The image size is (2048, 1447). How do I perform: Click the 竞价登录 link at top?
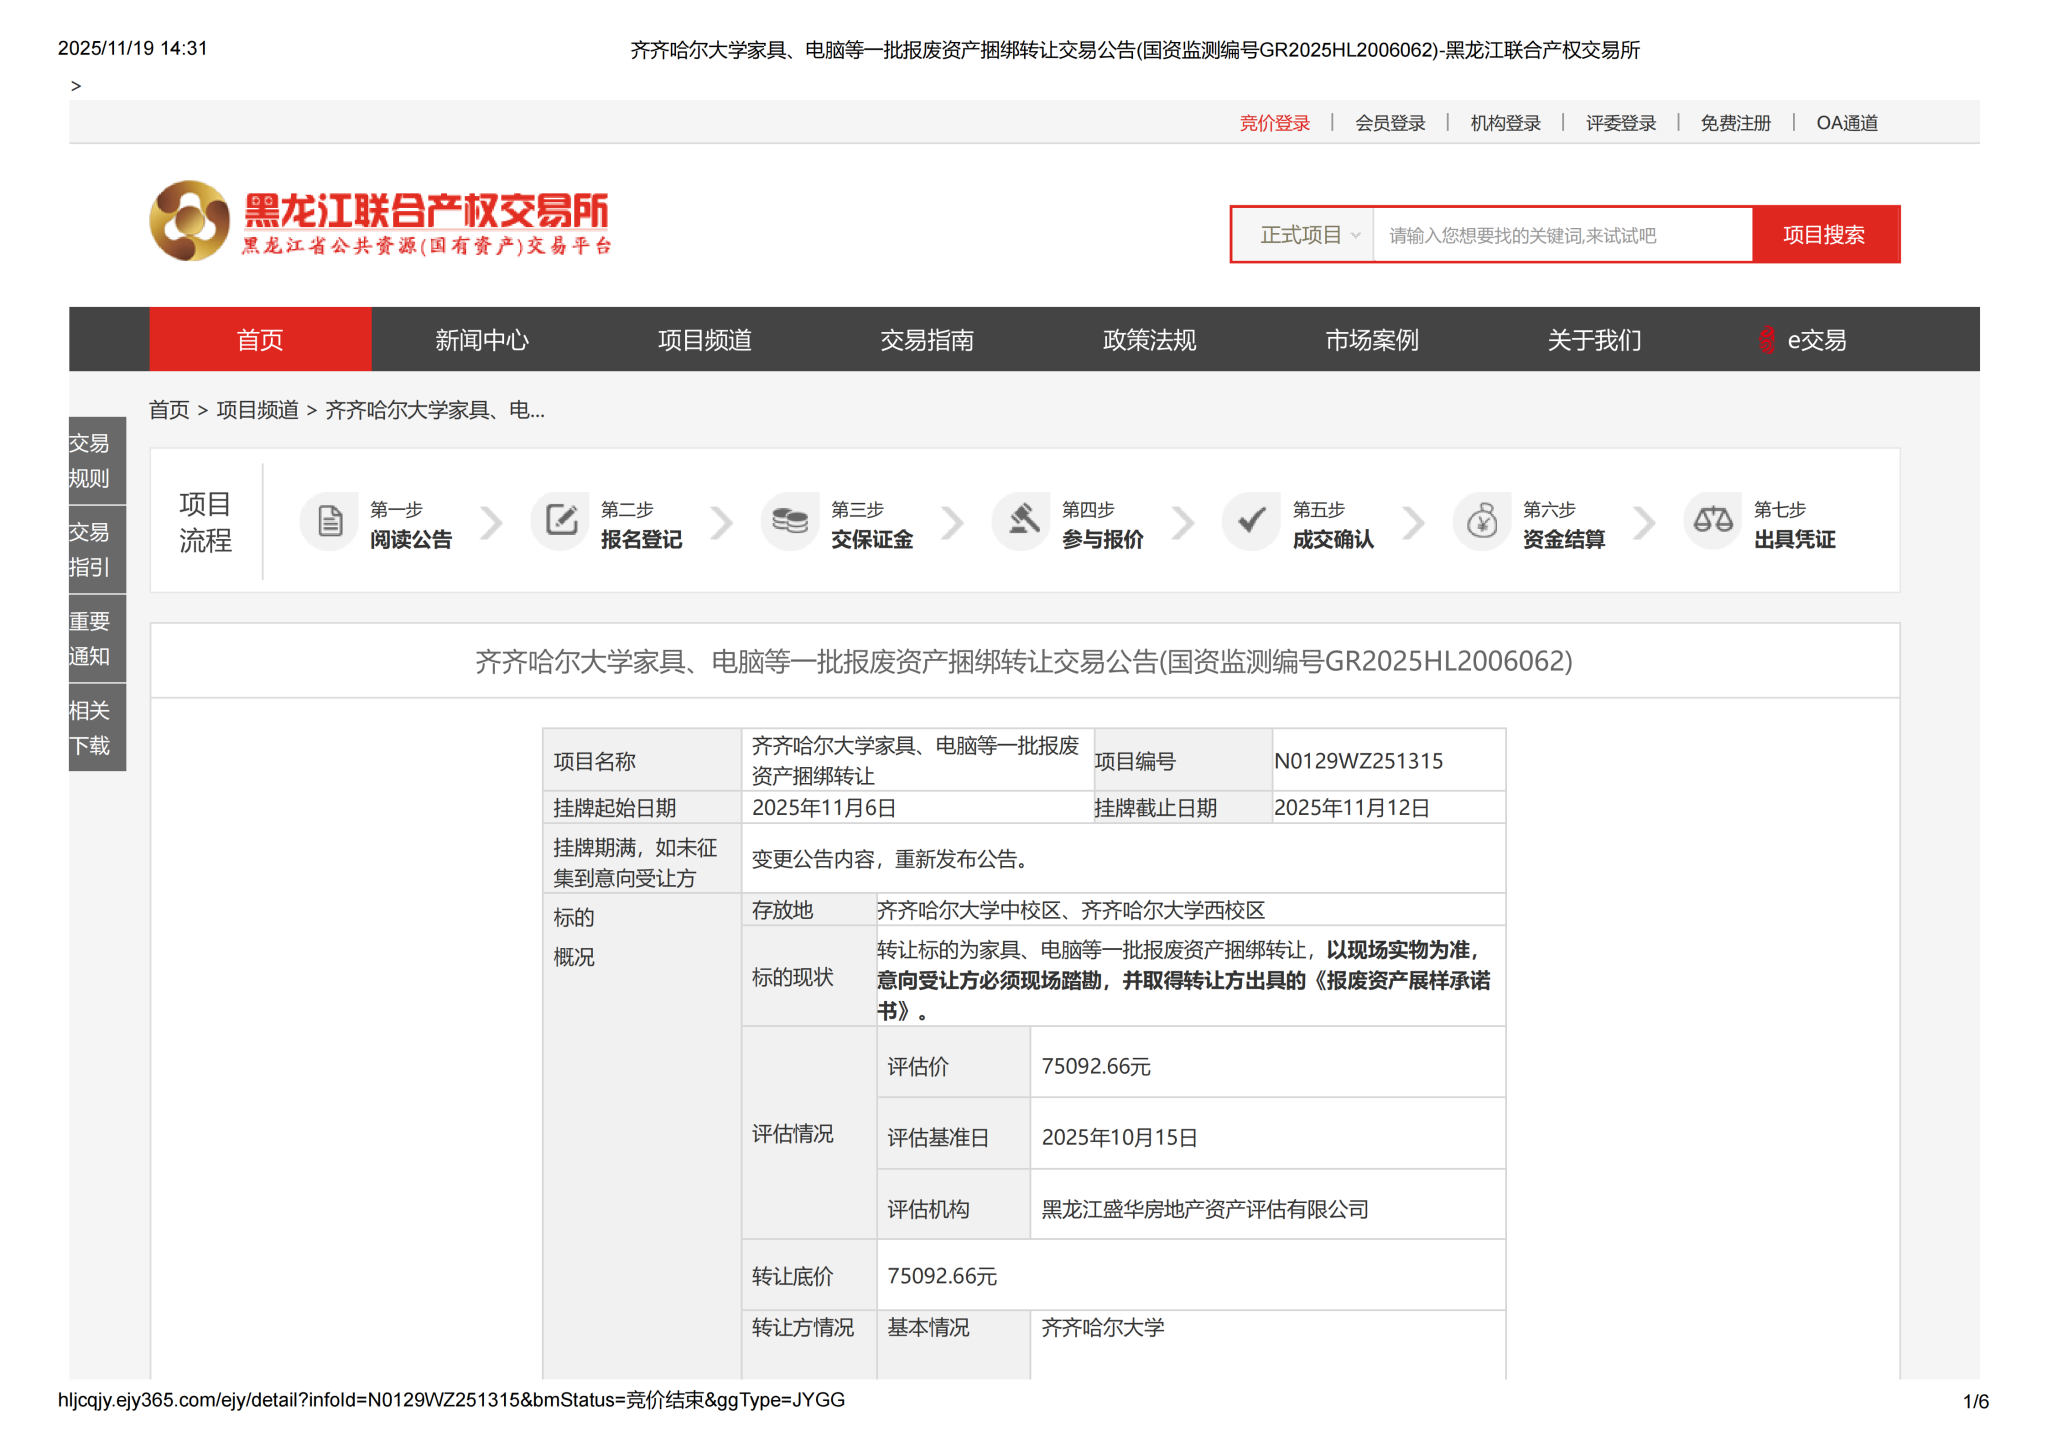[x=1274, y=123]
